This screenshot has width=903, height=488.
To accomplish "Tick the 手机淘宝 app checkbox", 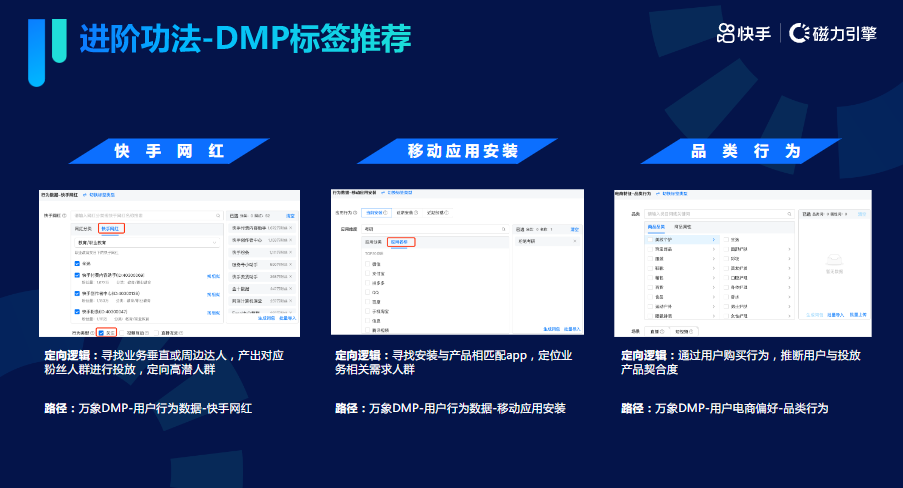I will coord(367,311).
